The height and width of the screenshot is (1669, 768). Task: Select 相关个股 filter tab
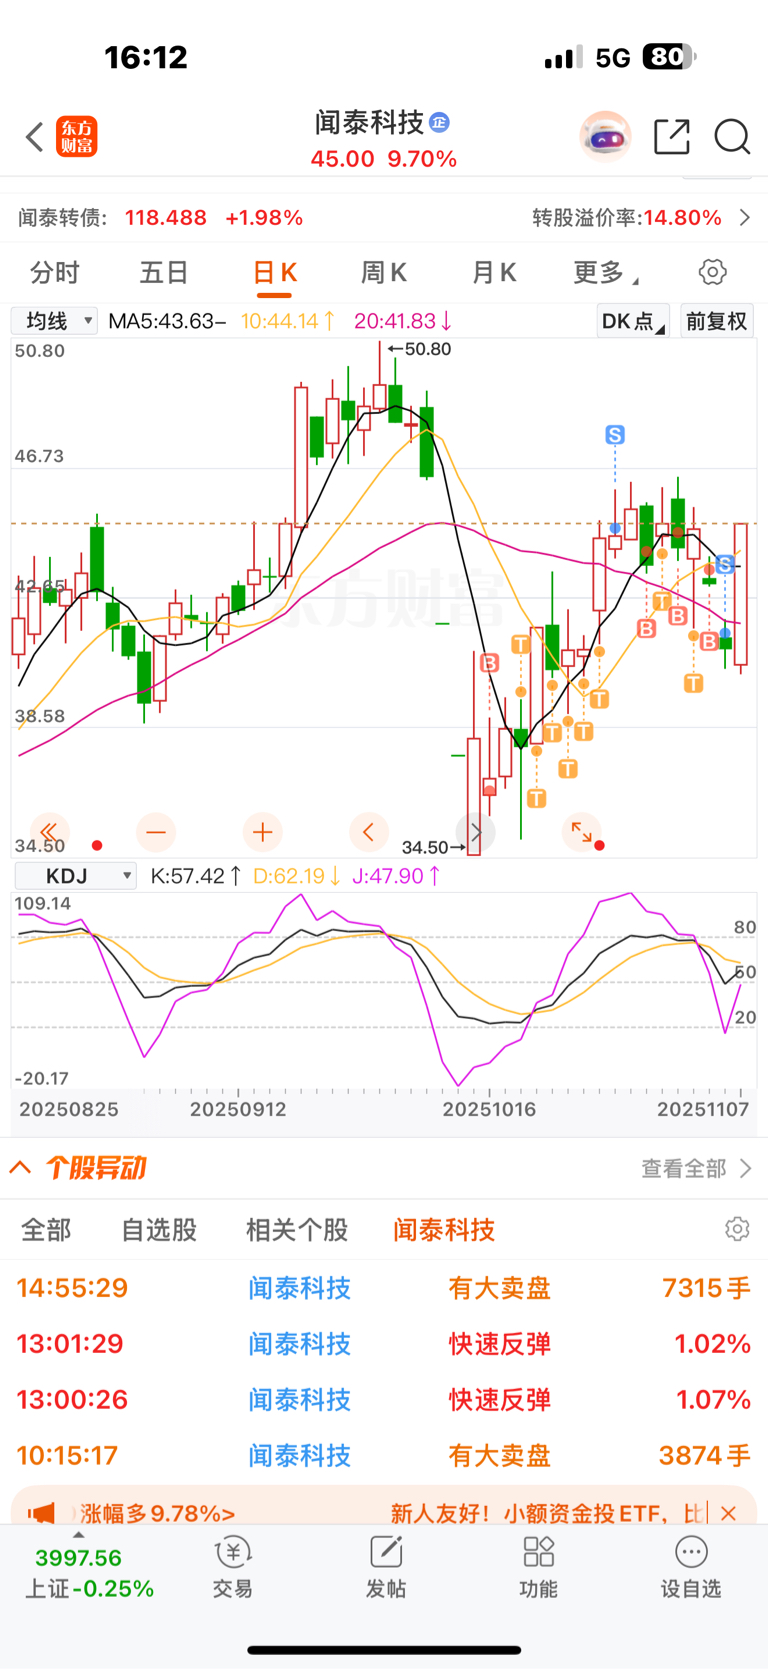click(x=297, y=1230)
